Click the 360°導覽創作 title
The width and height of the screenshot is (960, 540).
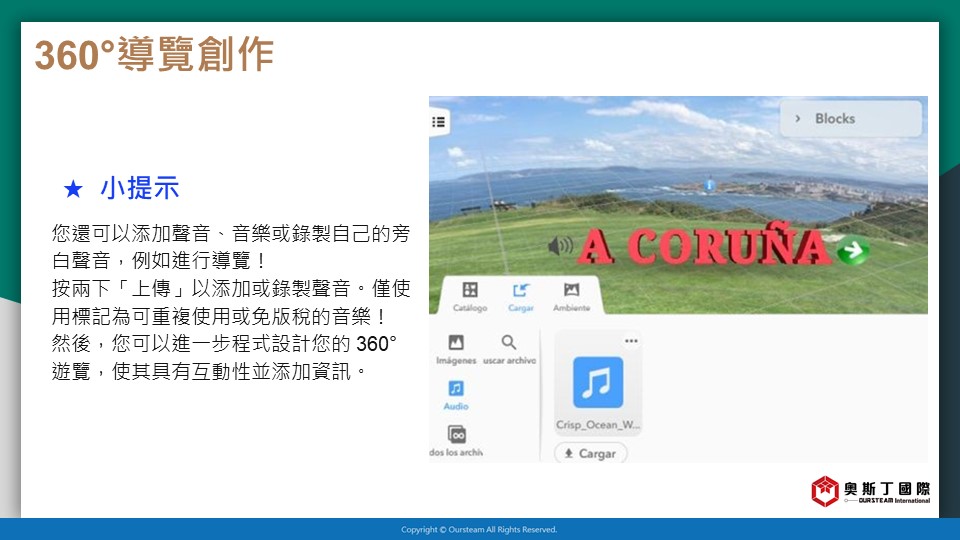coord(154,54)
